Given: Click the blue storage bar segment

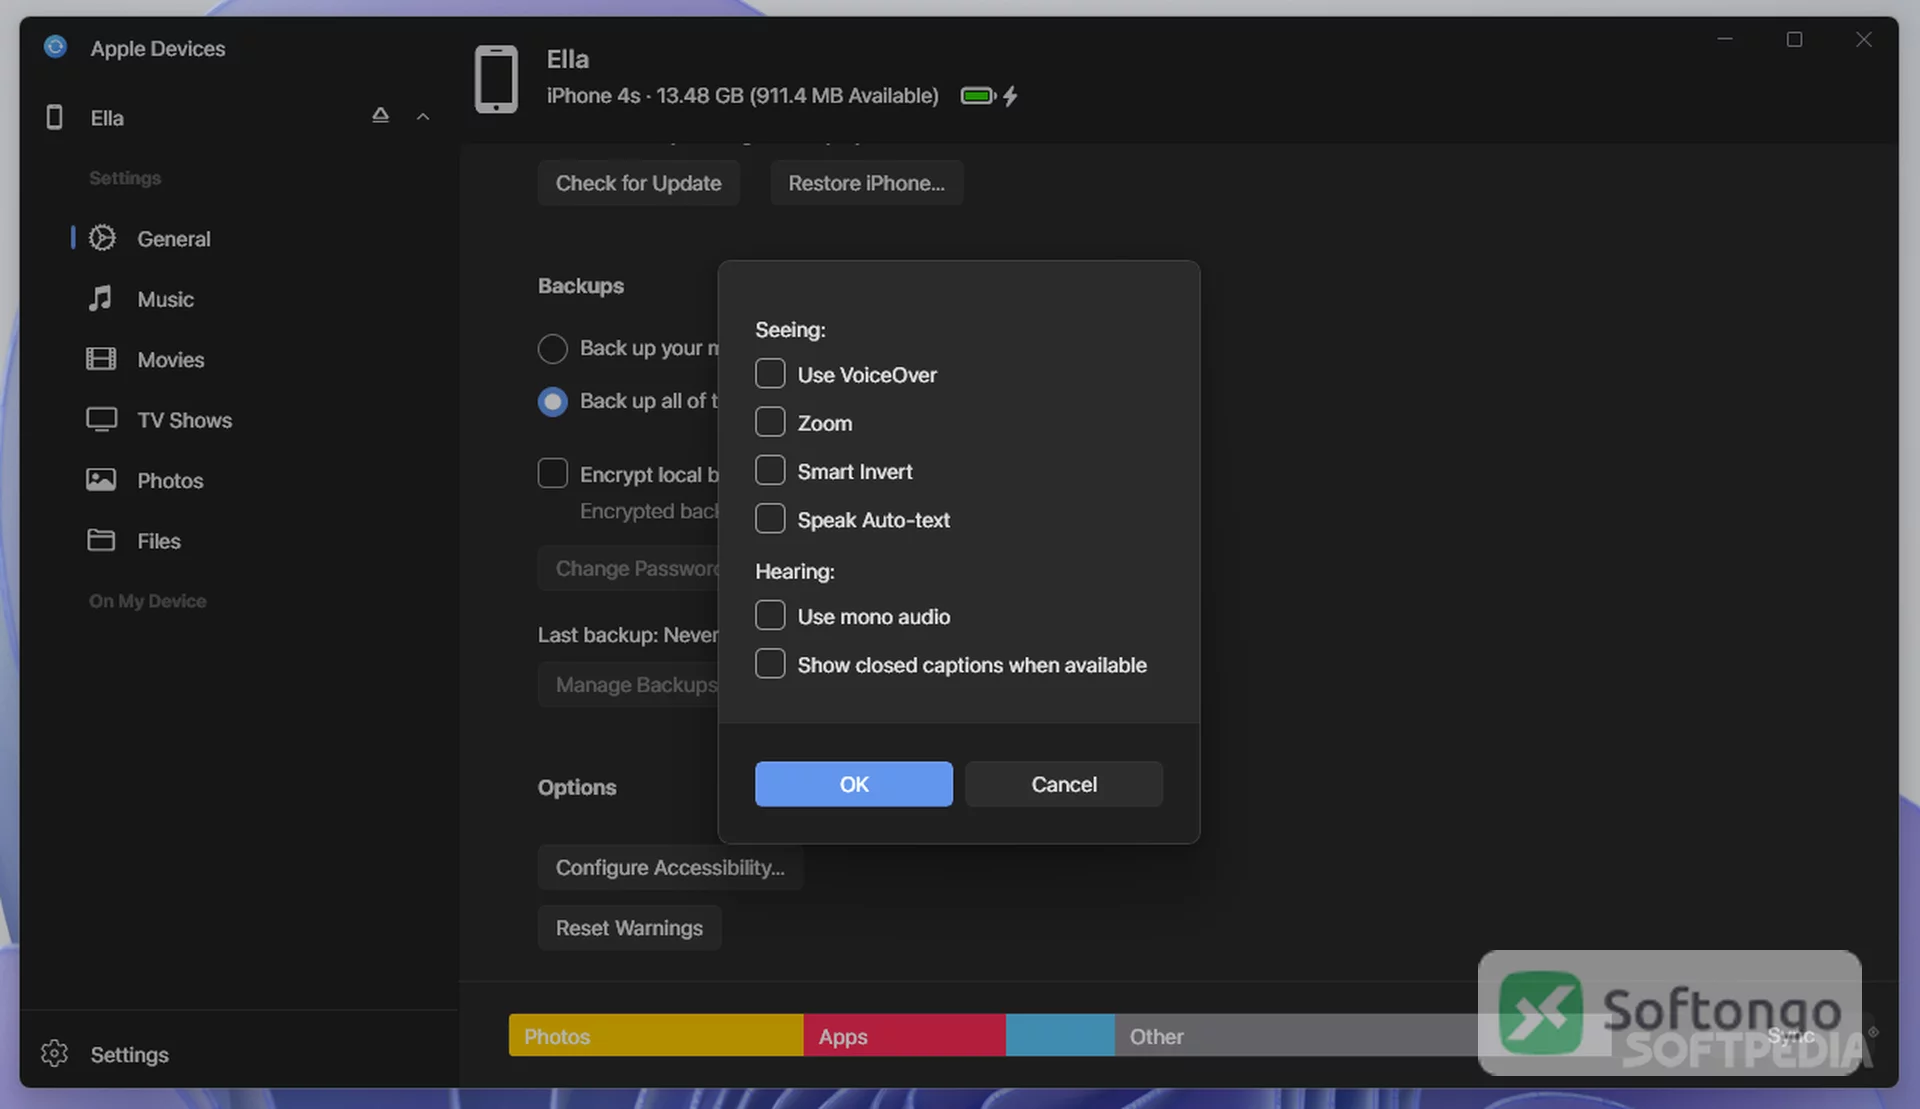Looking at the screenshot, I should coord(1060,1035).
